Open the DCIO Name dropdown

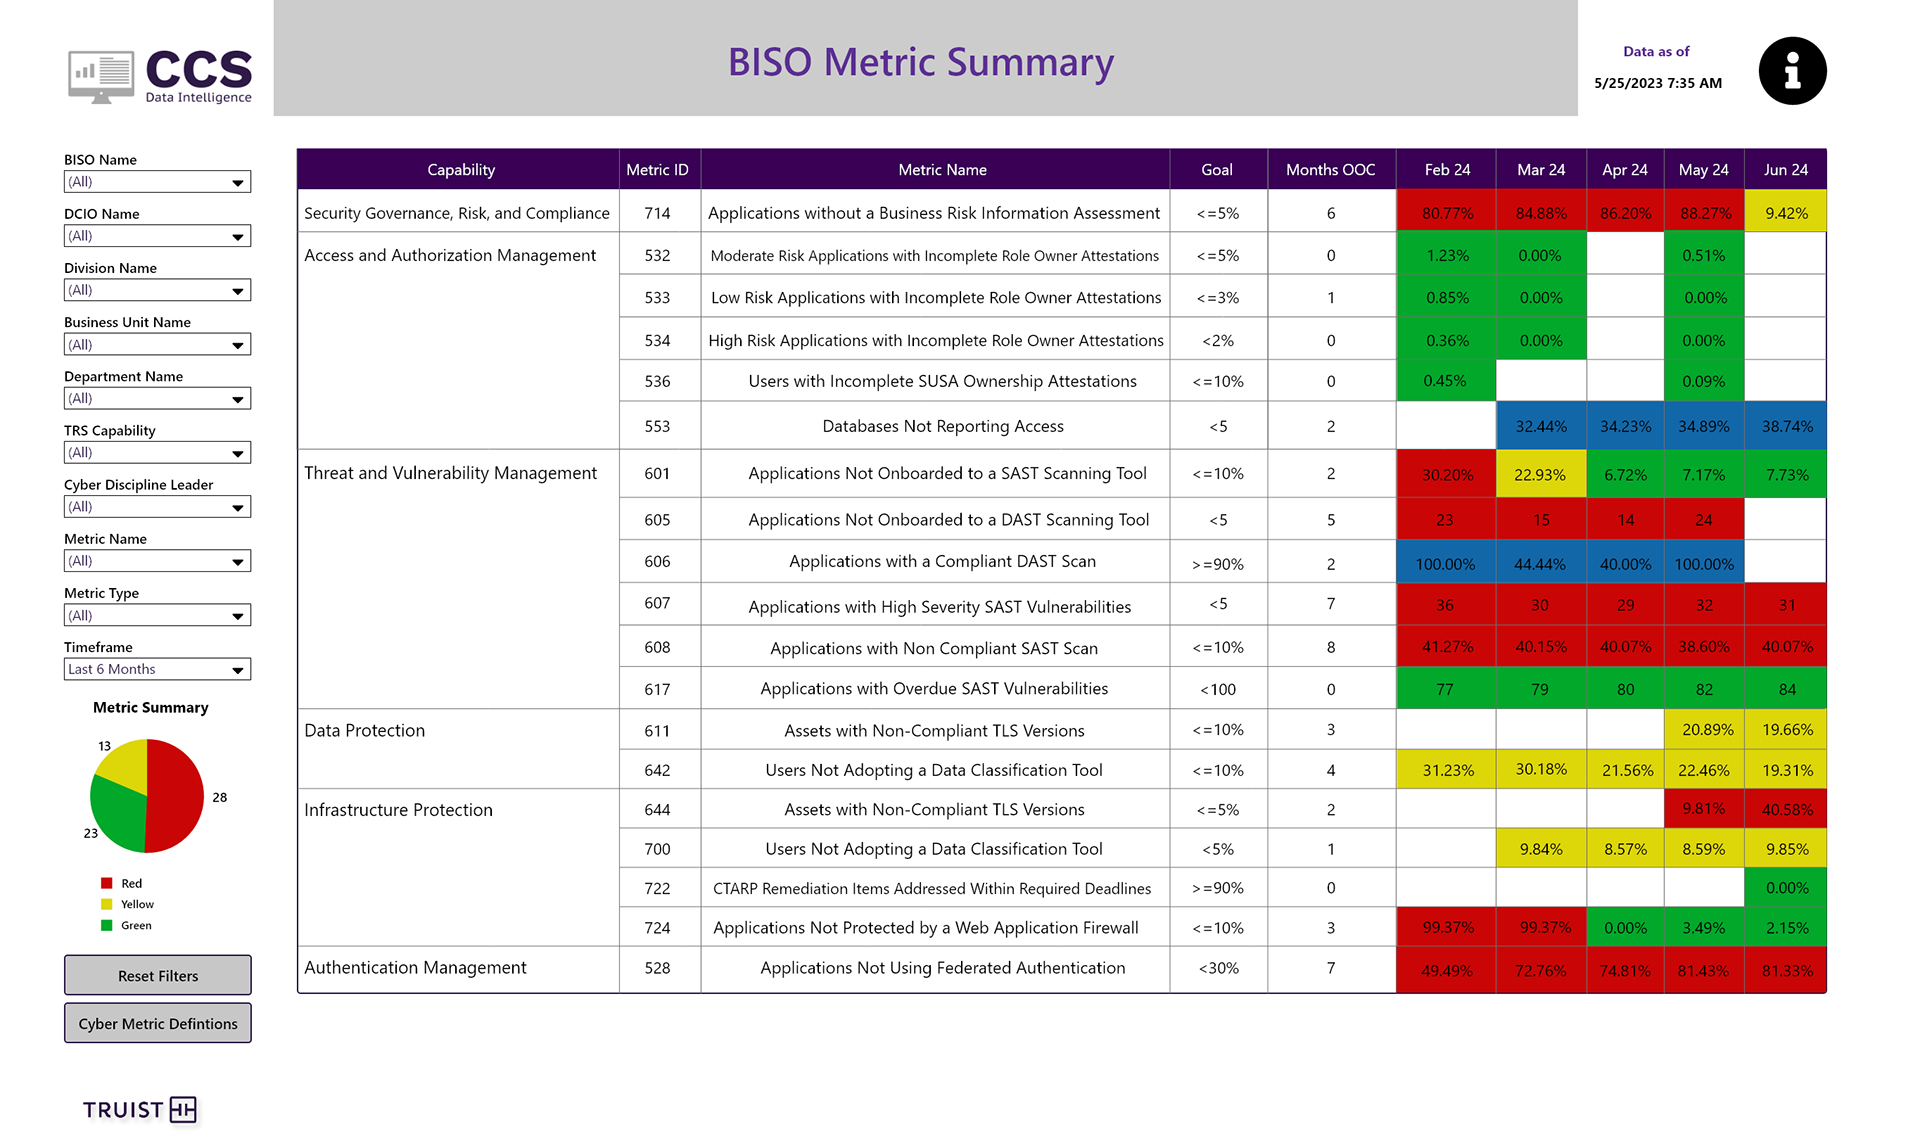tap(157, 236)
